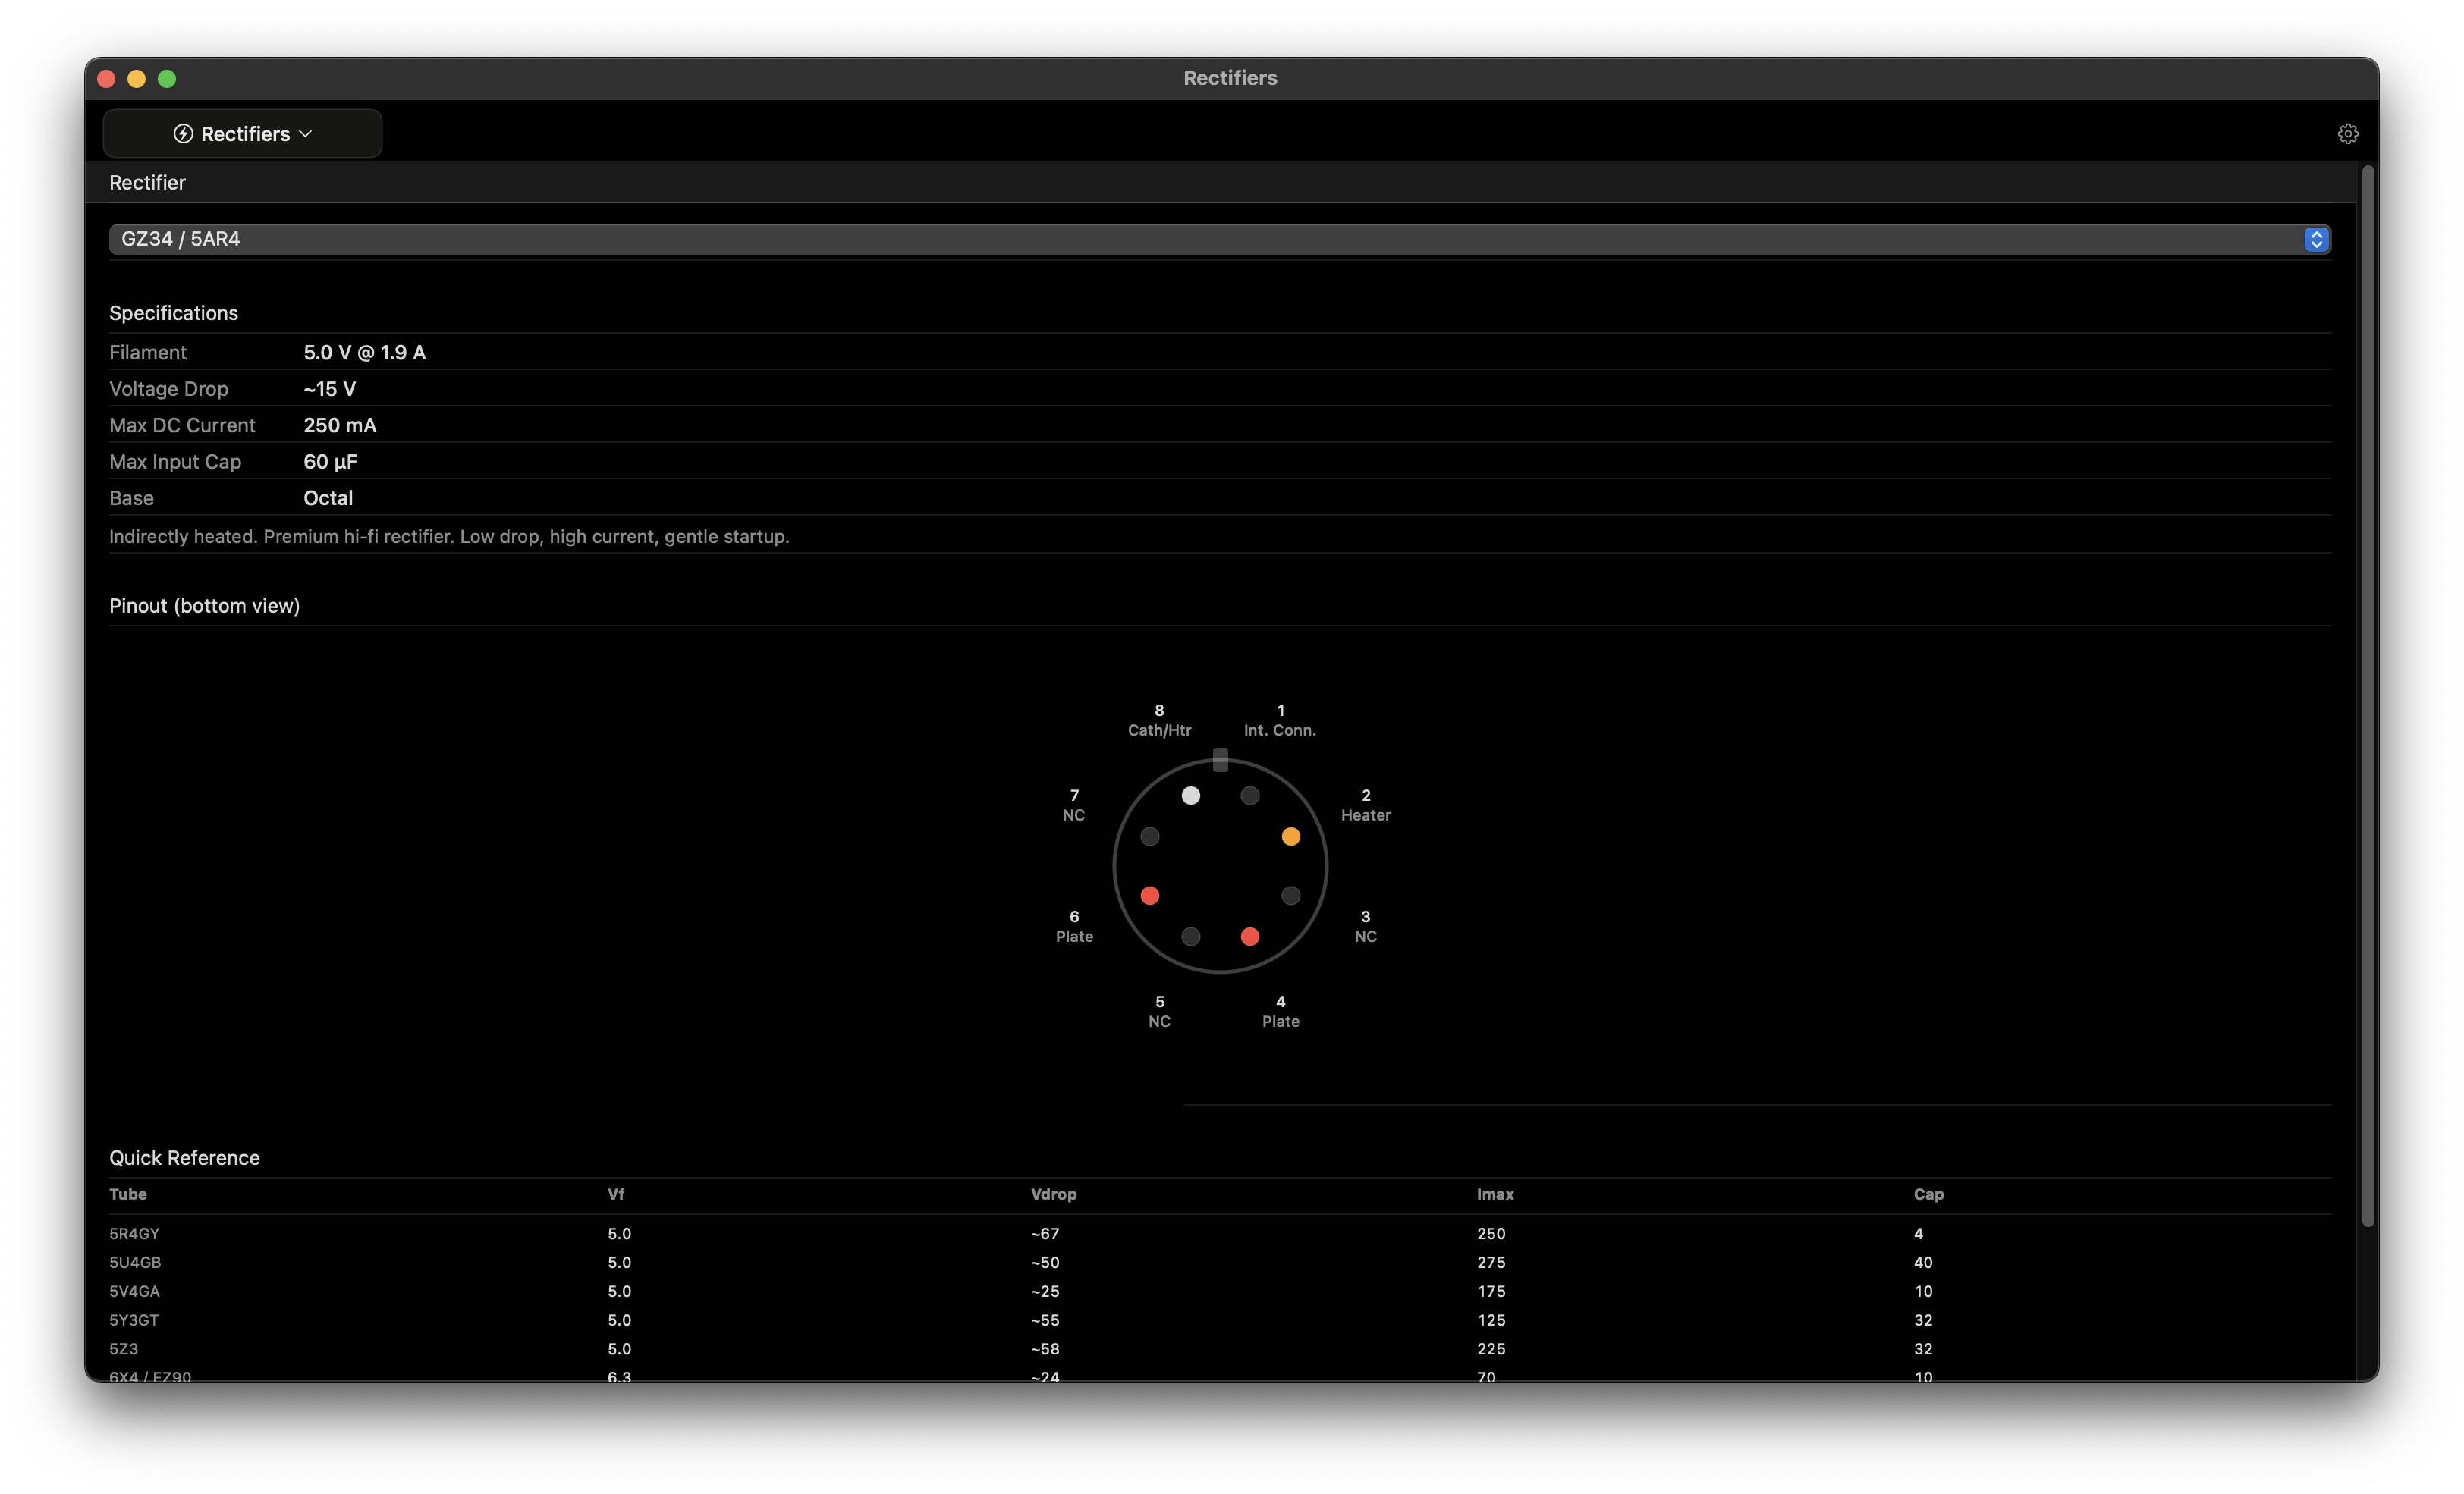The image size is (2464, 1494).
Task: Click the Voltage Drop value ~15 V
Action: tap(329, 389)
